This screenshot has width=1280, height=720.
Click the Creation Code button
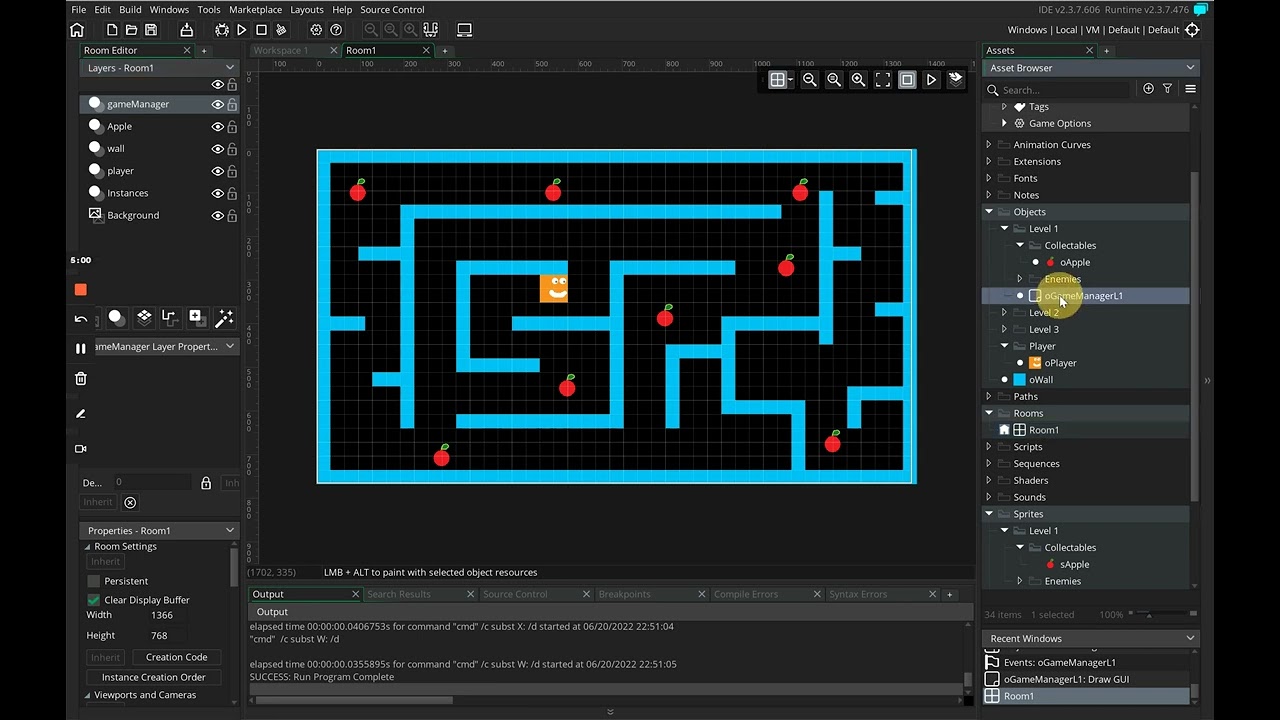point(177,657)
